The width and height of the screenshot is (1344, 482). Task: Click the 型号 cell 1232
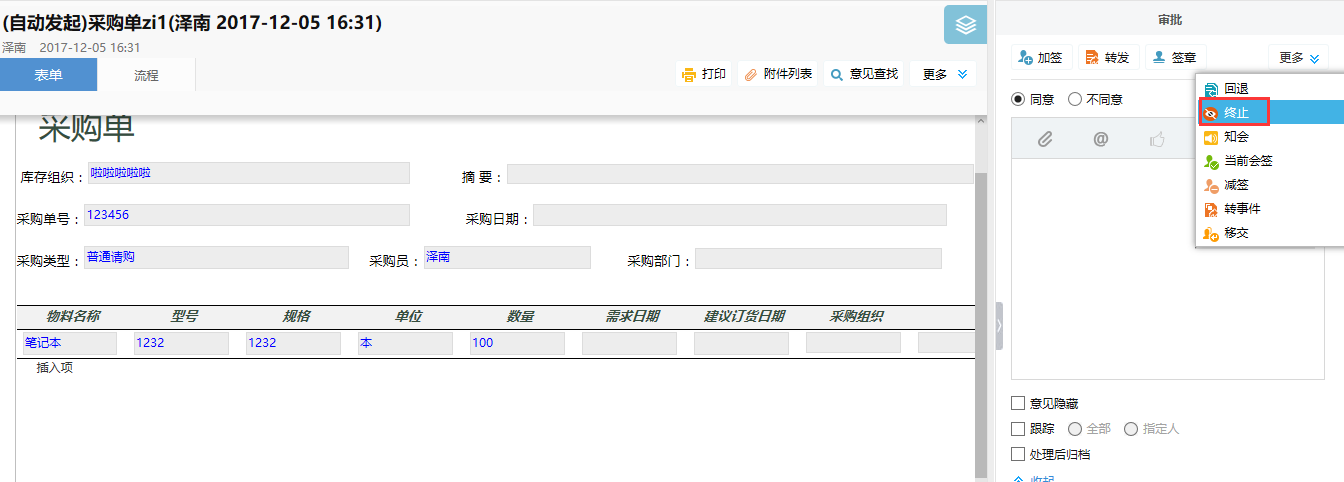coord(182,343)
